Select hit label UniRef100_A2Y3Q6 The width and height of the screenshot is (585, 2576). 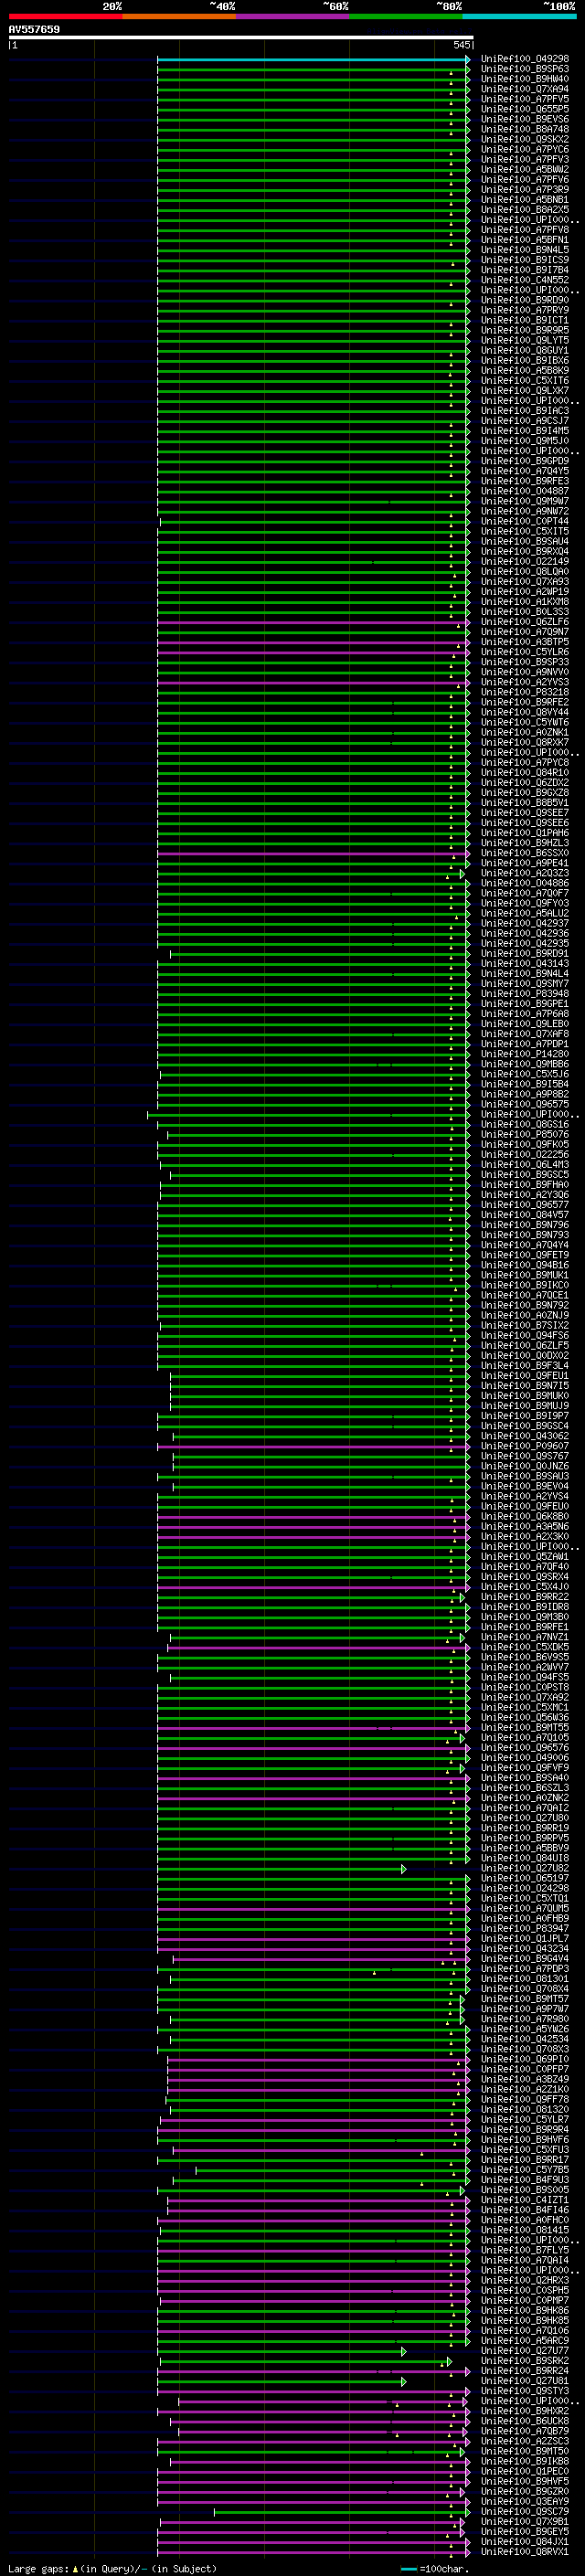(525, 1194)
